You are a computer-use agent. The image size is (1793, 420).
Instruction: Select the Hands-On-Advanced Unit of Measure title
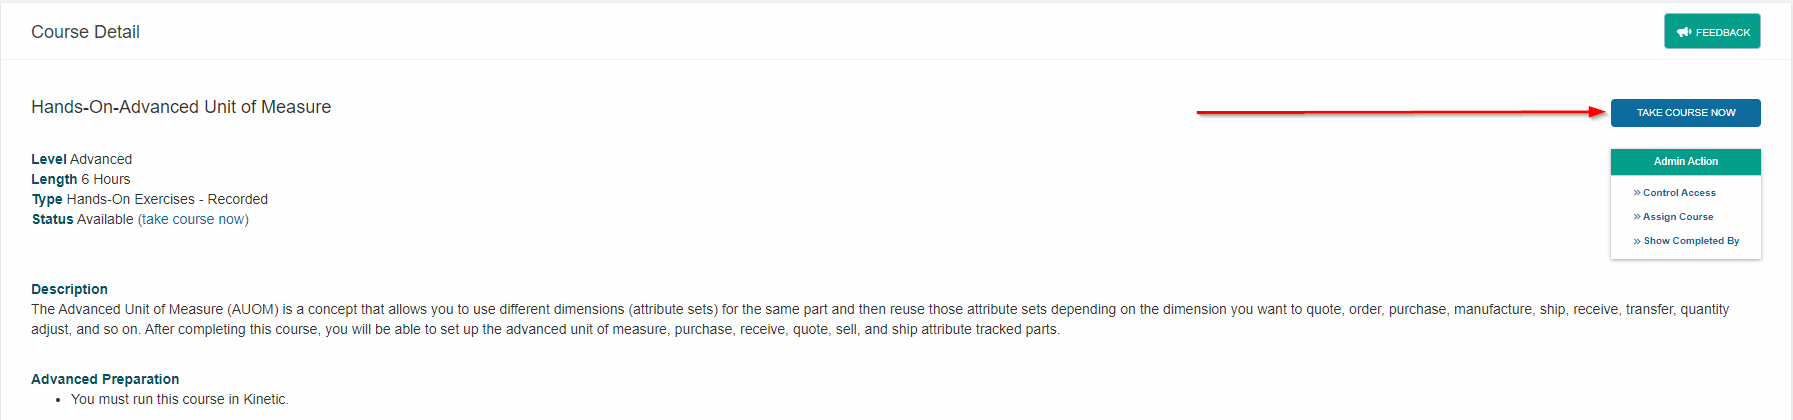(x=181, y=107)
